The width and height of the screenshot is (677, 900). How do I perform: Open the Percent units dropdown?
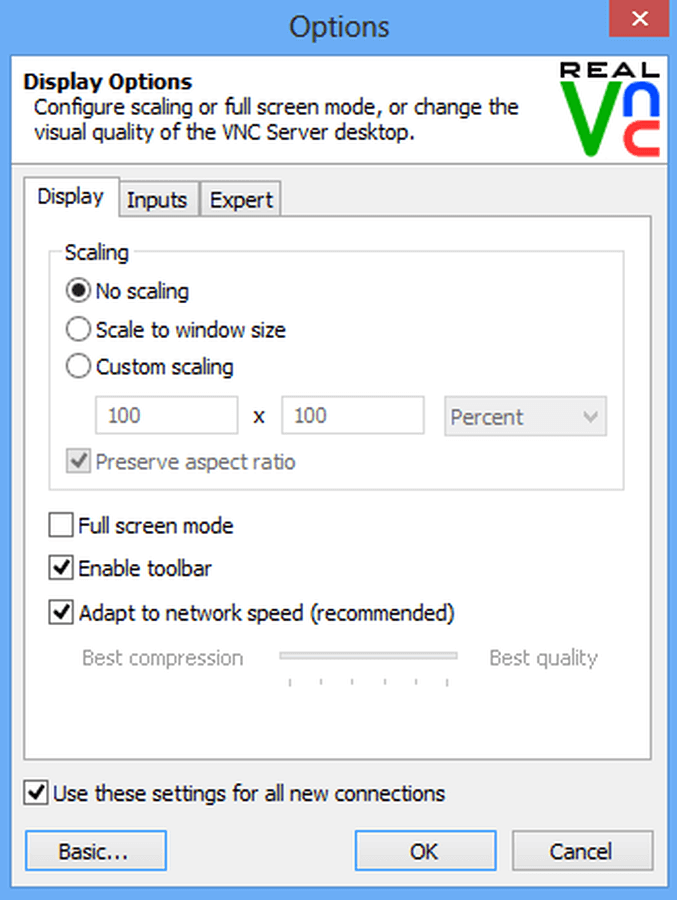pyautogui.click(x=525, y=416)
